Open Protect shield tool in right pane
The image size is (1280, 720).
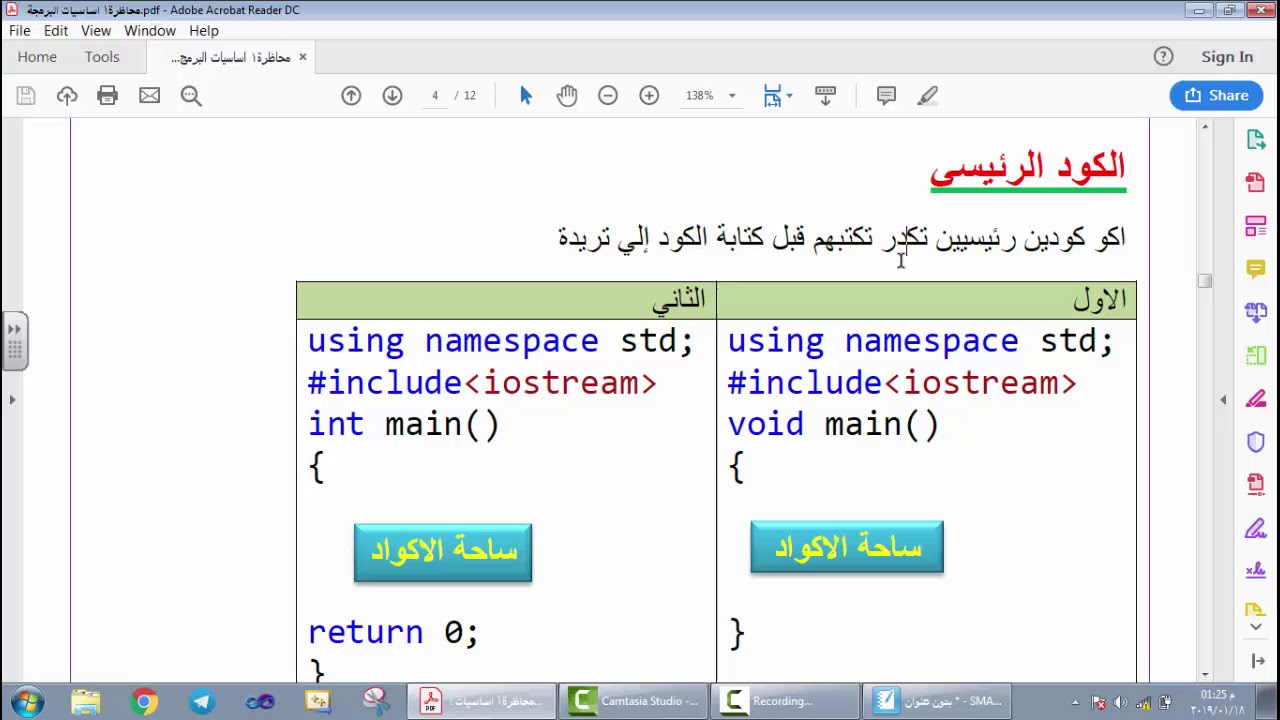coord(1256,442)
